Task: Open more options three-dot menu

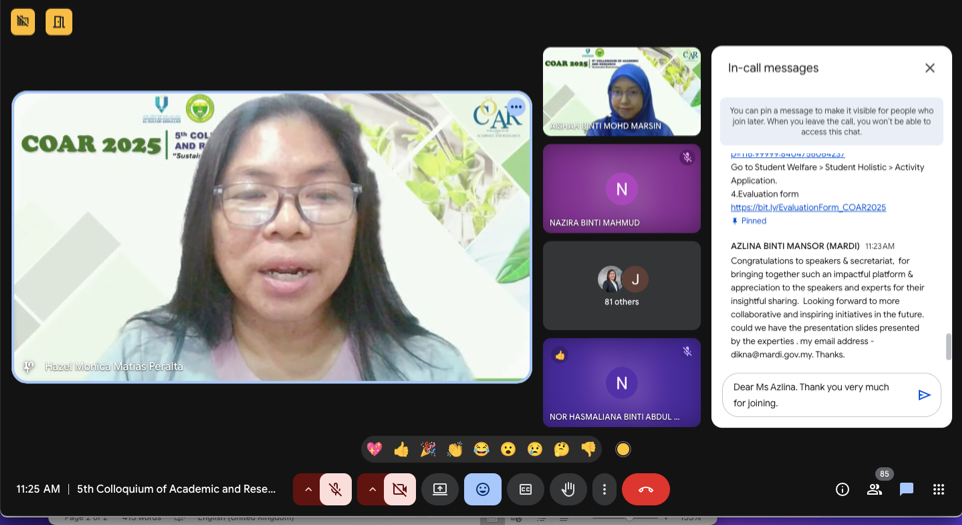Action: [604, 489]
